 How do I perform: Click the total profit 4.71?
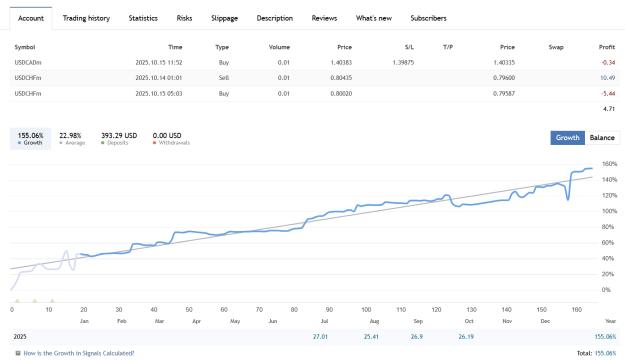pos(609,109)
